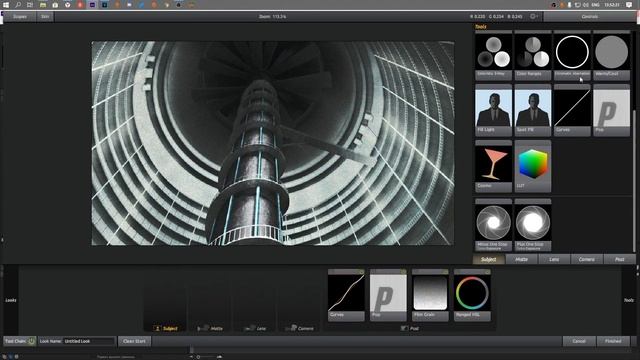Edit the Look Name field
The height and width of the screenshot is (360, 640).
(x=89, y=341)
